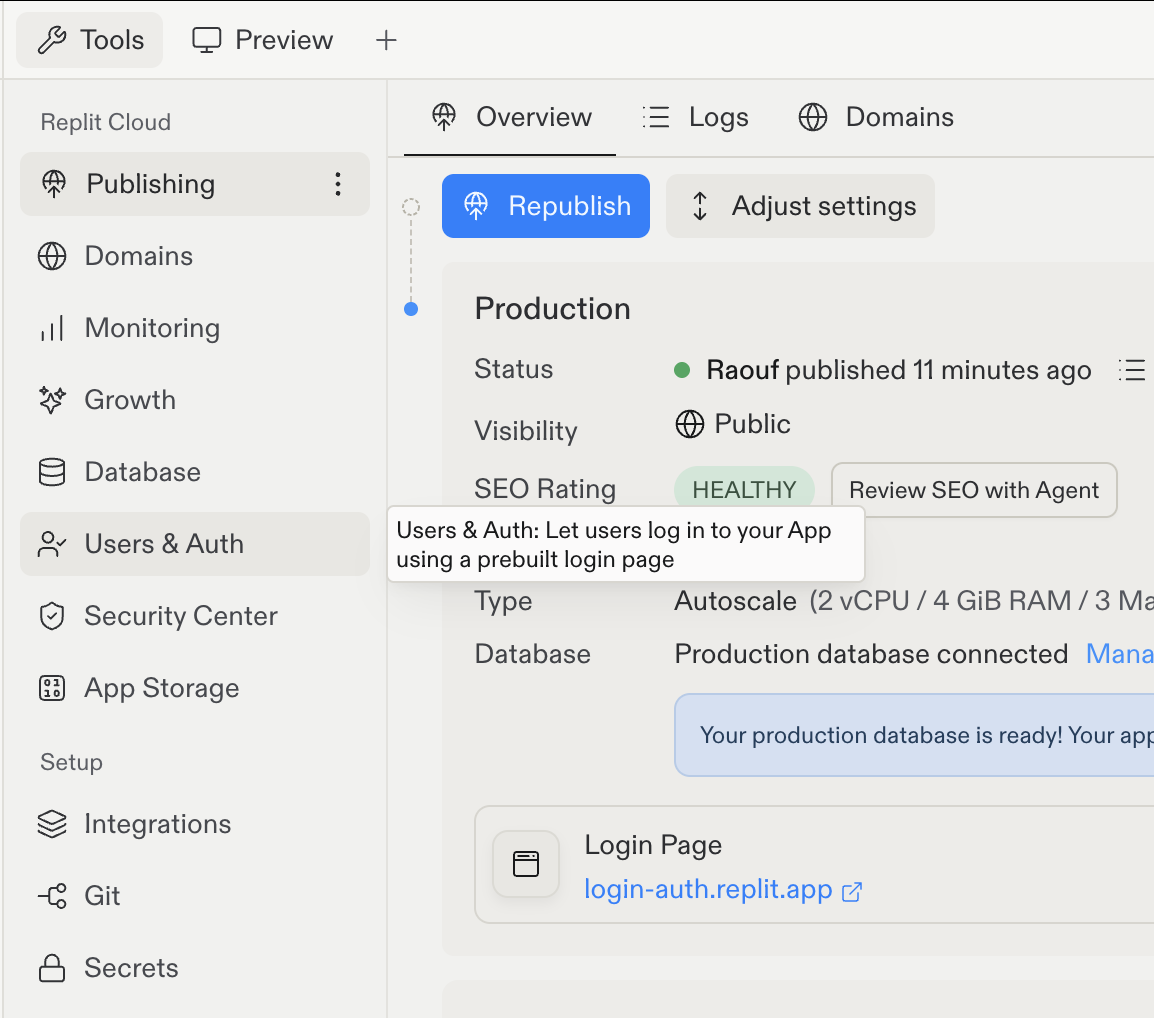Open Git in the sidebar

pyautogui.click(x=194, y=896)
